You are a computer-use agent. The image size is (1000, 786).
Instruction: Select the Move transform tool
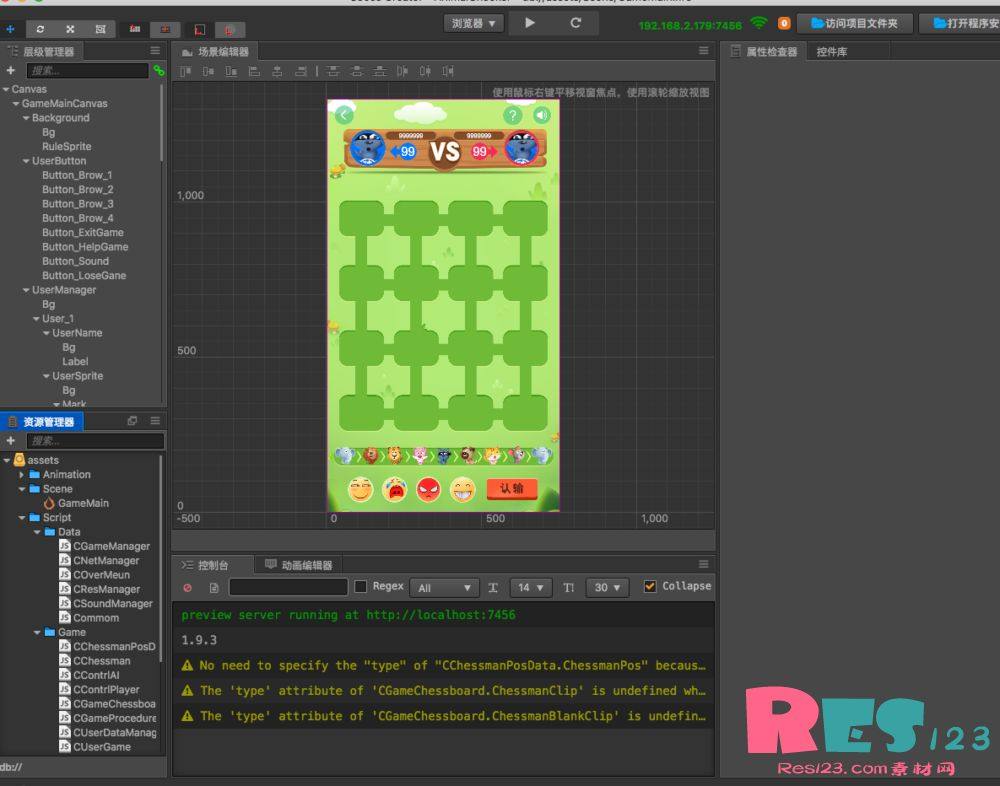10,29
